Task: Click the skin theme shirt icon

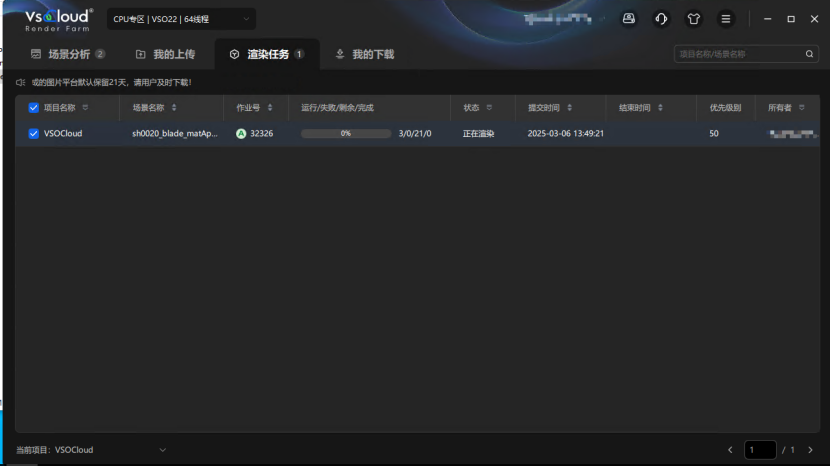Action: [x=693, y=19]
